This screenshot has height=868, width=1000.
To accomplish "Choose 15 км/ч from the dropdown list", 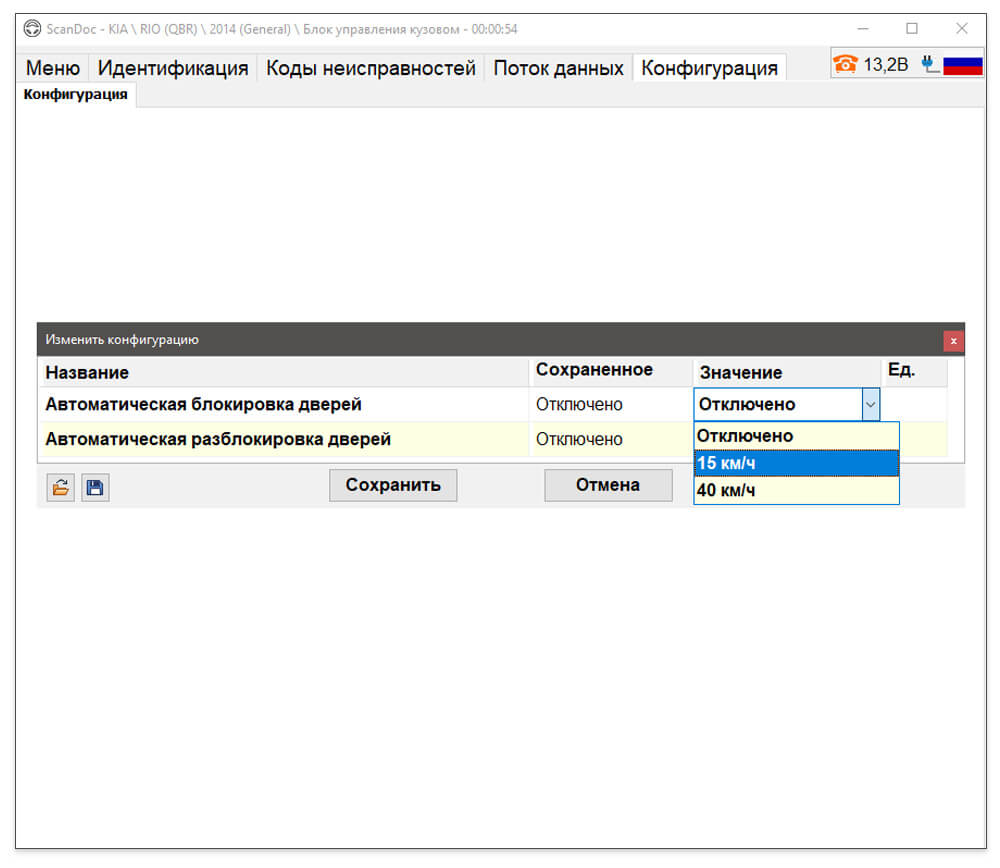I will click(x=797, y=463).
